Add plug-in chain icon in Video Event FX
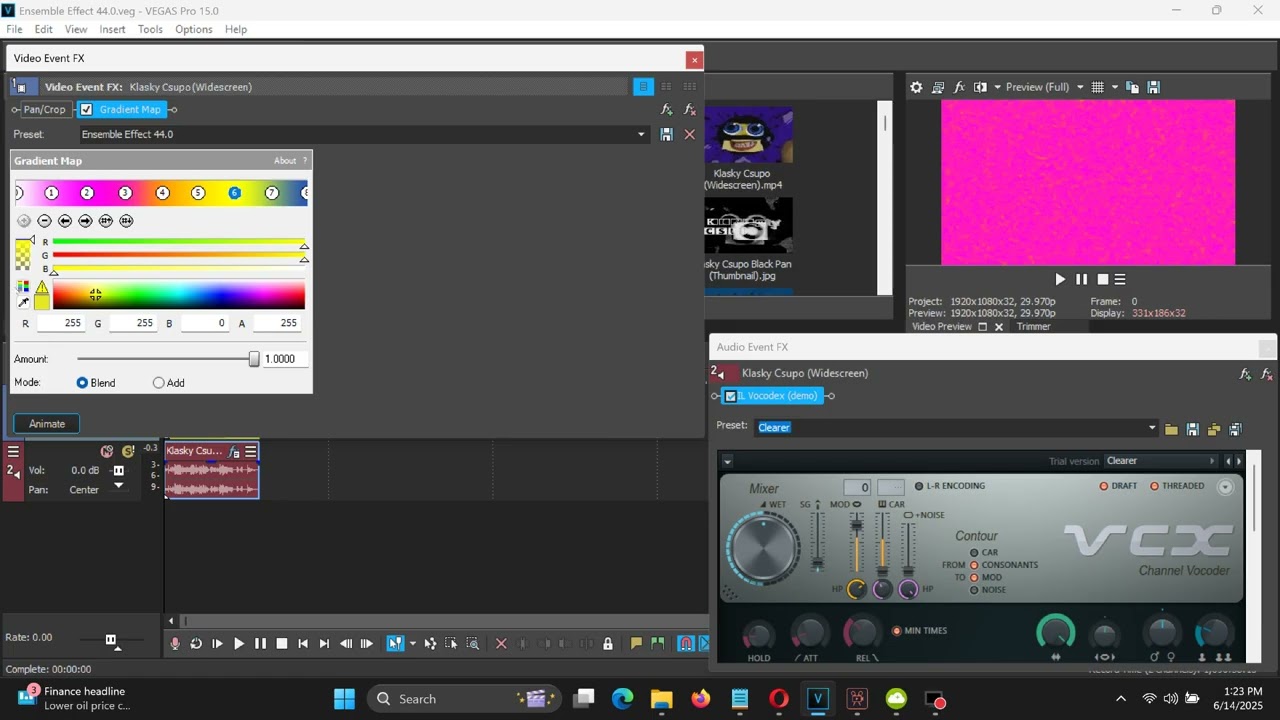The height and width of the screenshot is (720, 1280). click(x=667, y=110)
